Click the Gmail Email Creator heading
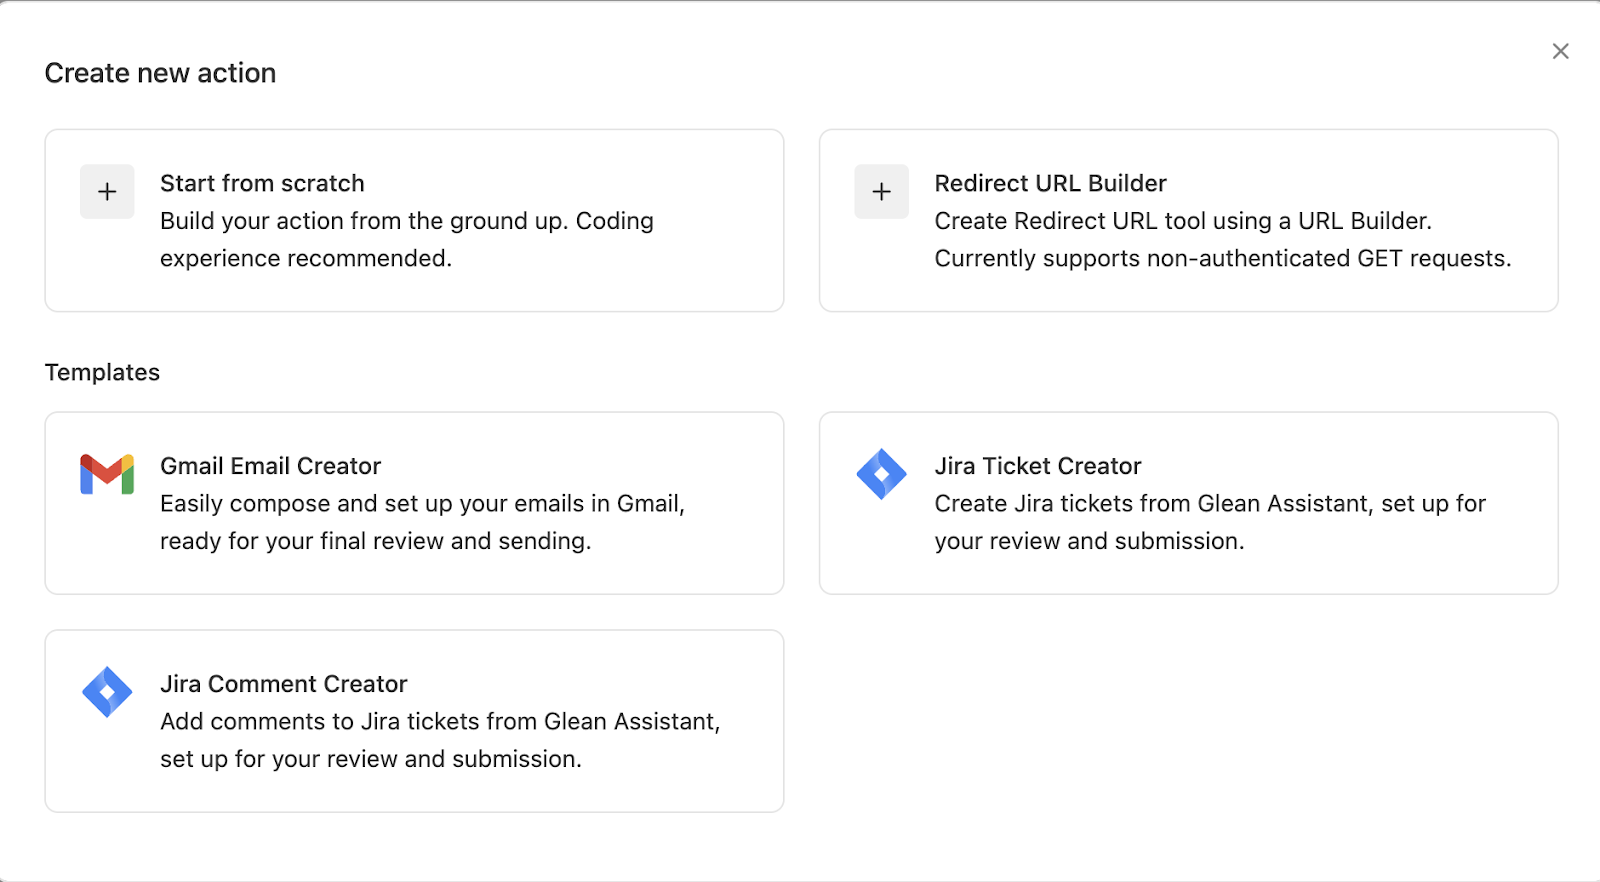 pos(270,465)
